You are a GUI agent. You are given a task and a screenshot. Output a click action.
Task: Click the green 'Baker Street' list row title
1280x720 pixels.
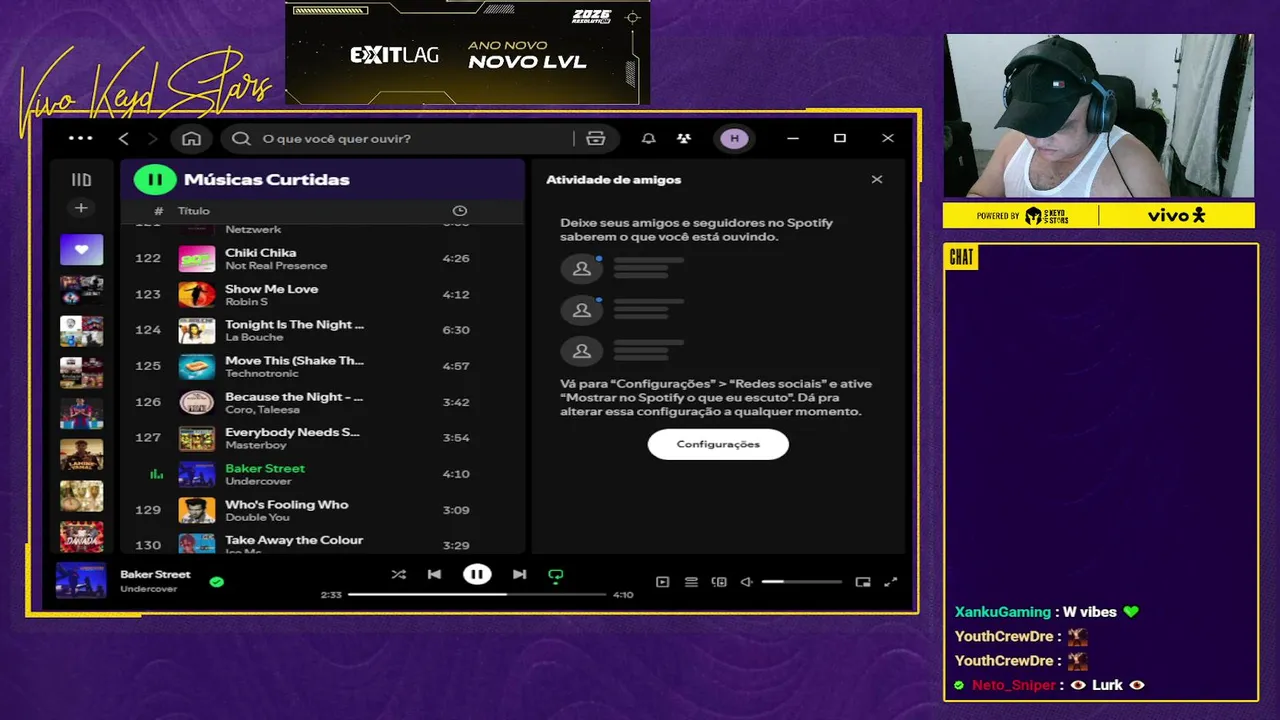(x=265, y=468)
